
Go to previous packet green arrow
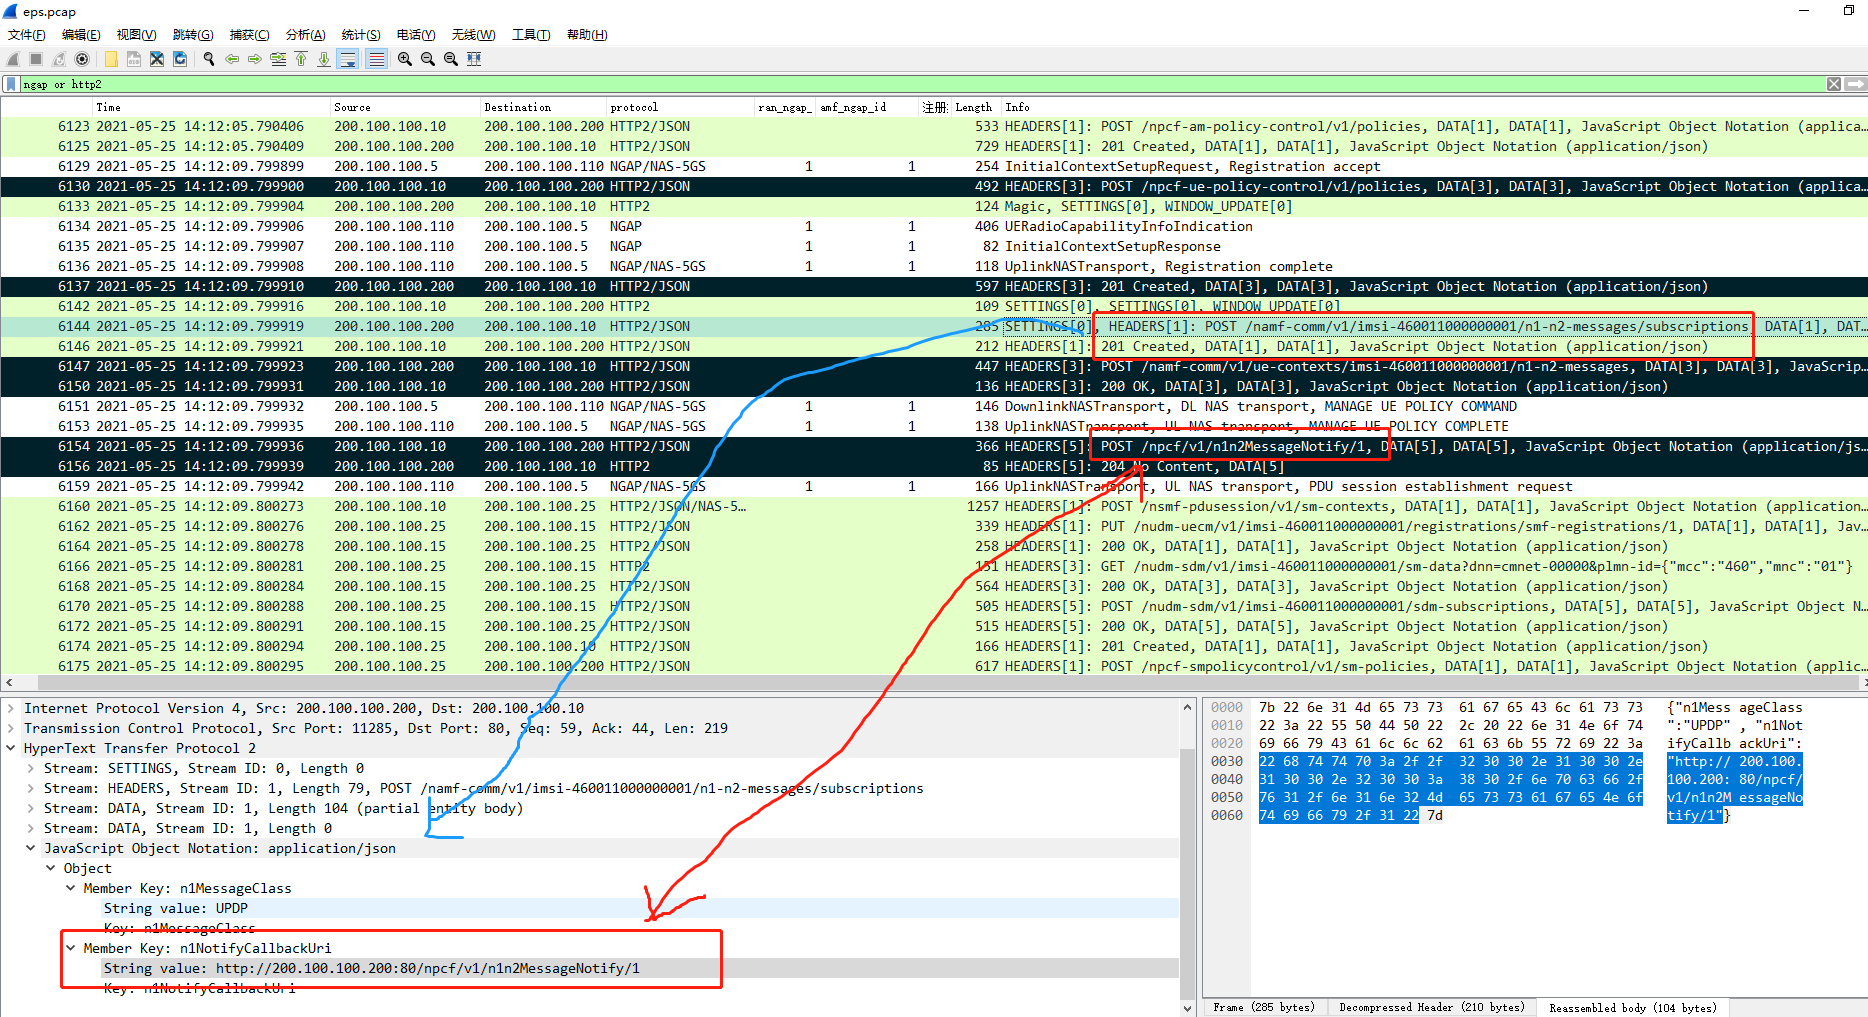(x=232, y=59)
